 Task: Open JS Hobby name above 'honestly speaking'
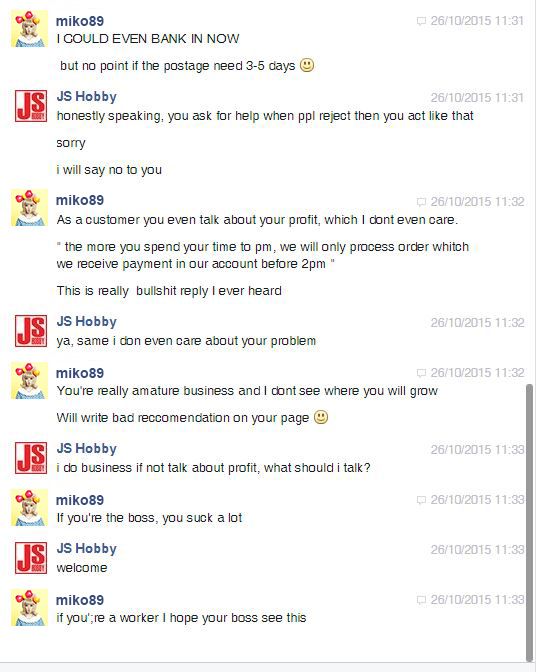[87, 96]
